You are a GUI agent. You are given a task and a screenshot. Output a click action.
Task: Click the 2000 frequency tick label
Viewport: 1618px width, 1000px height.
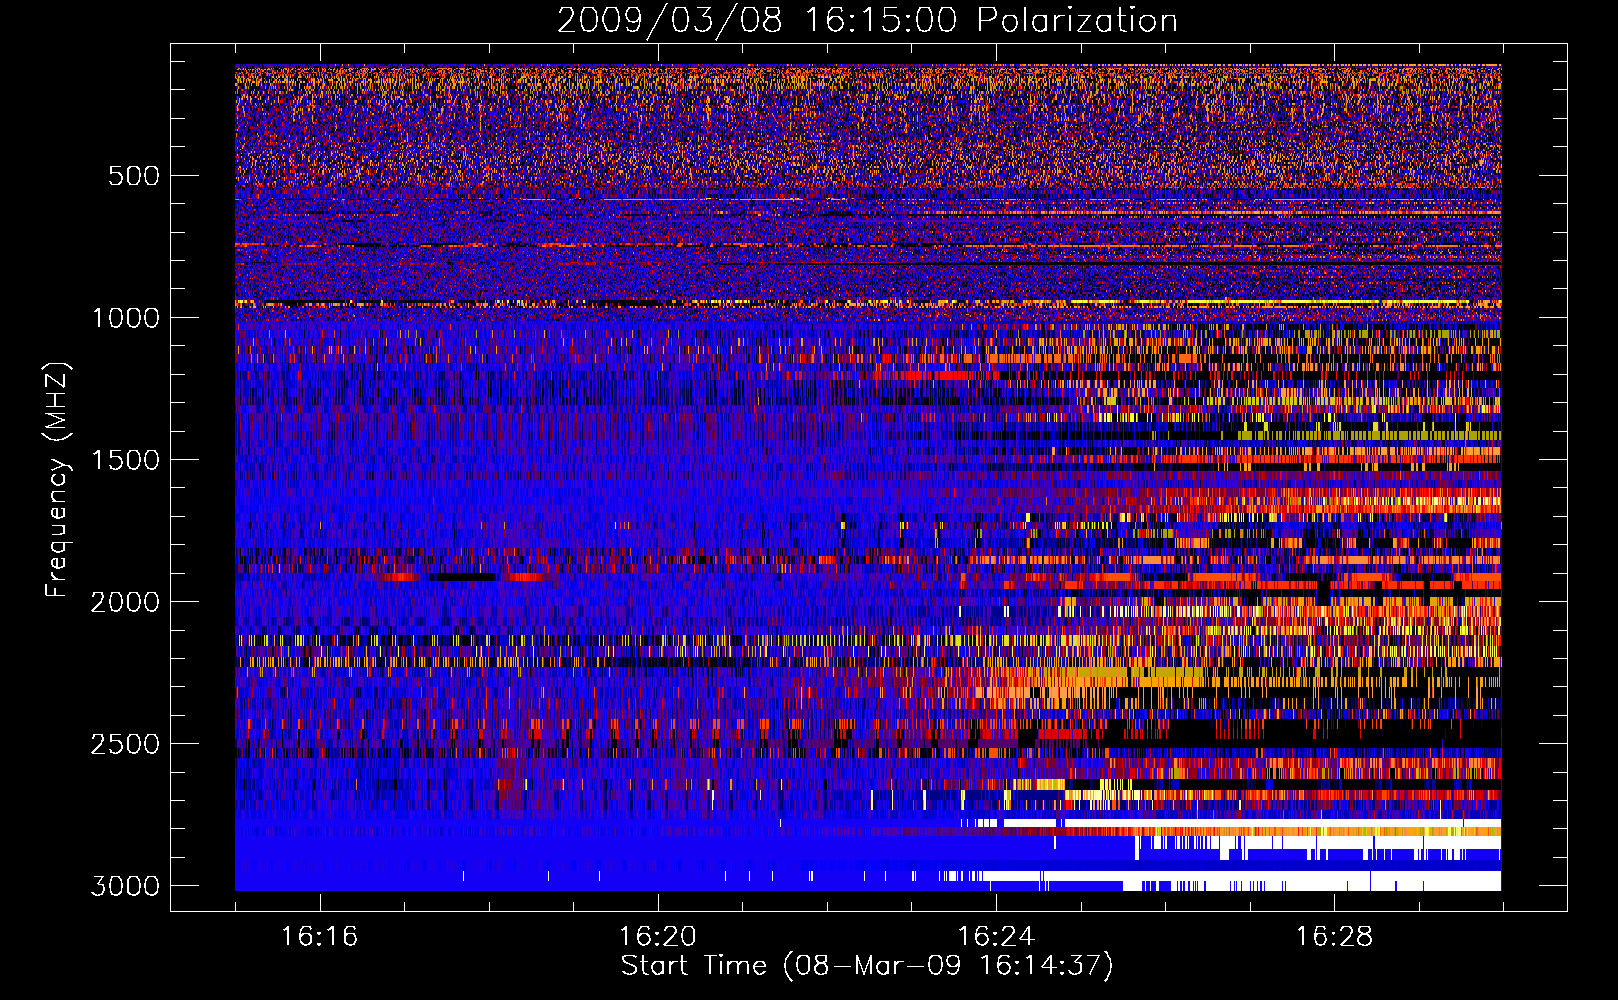(x=126, y=602)
